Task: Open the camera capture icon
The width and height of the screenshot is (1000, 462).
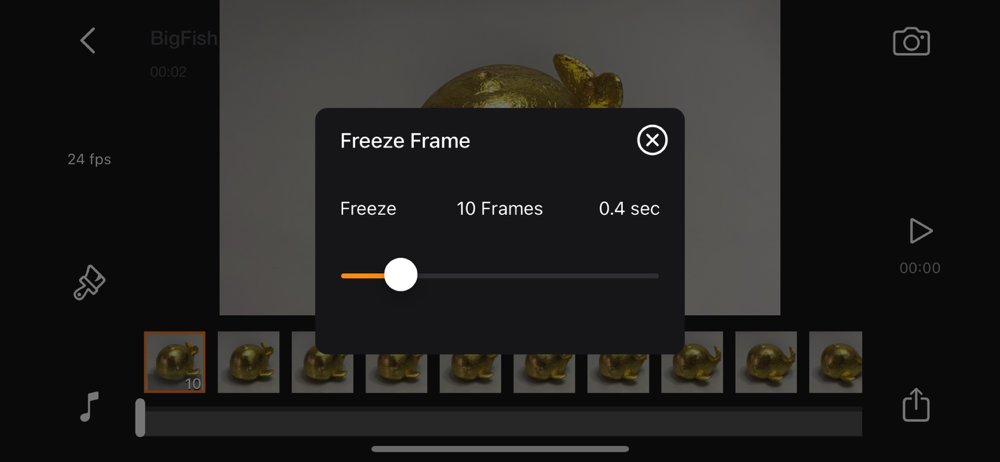Action: (911, 41)
